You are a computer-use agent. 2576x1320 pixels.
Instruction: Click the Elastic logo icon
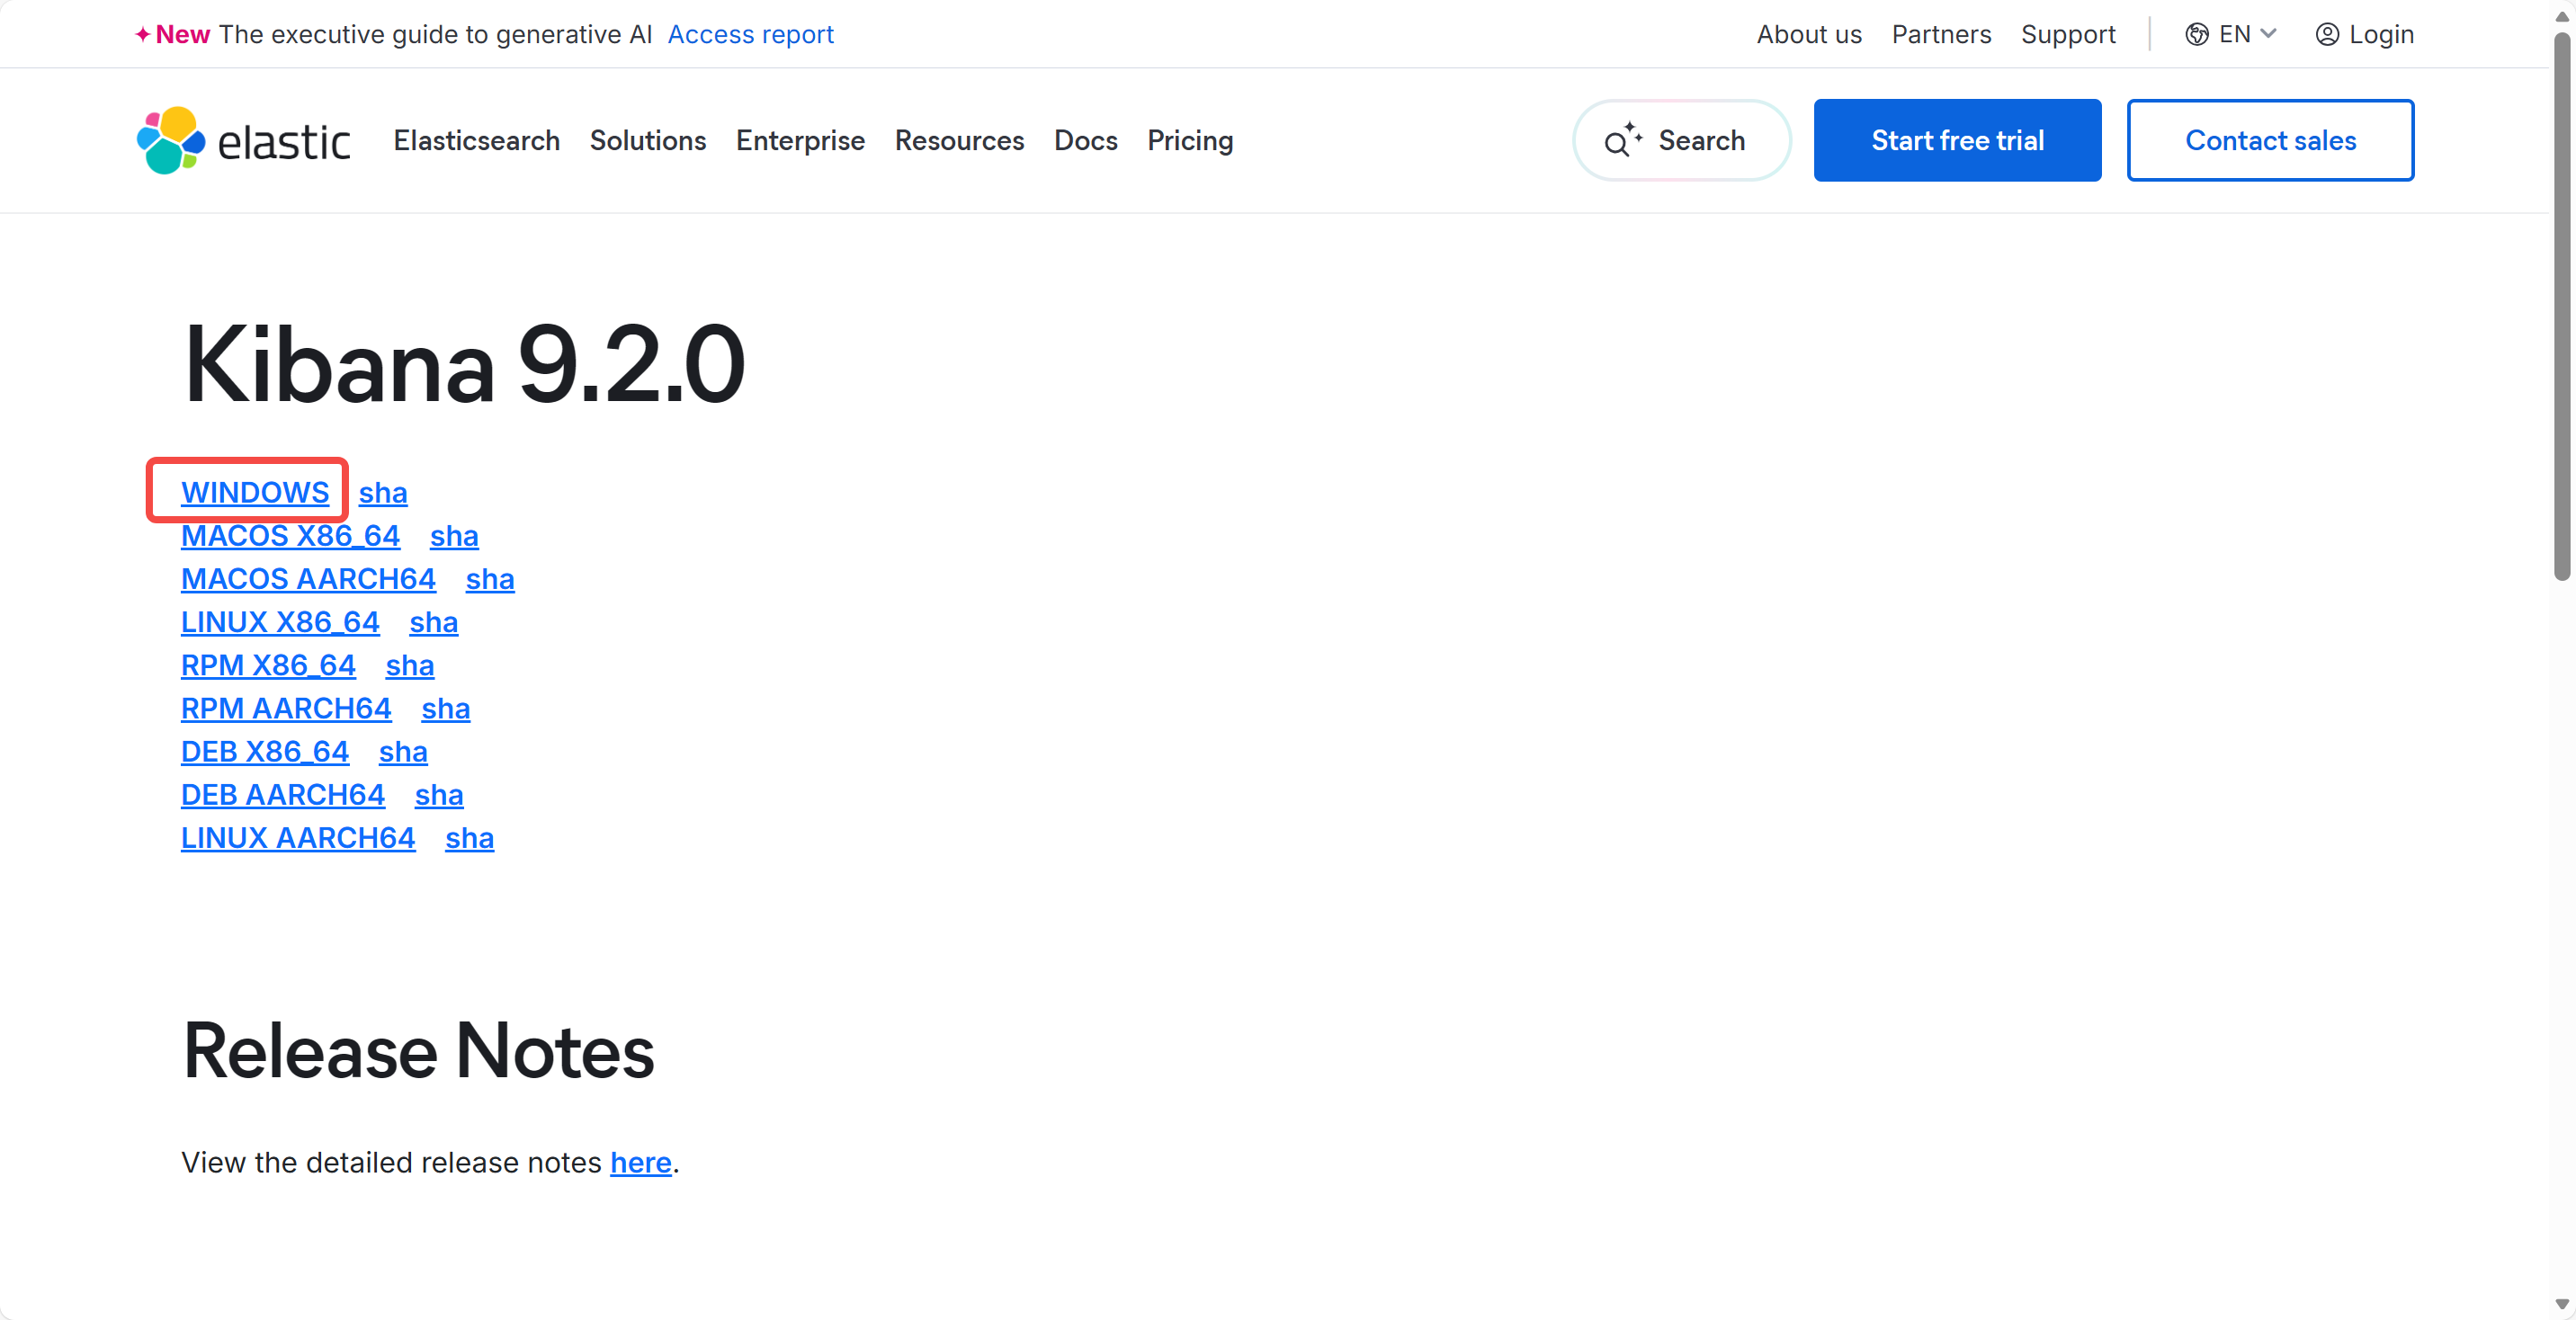coord(171,140)
